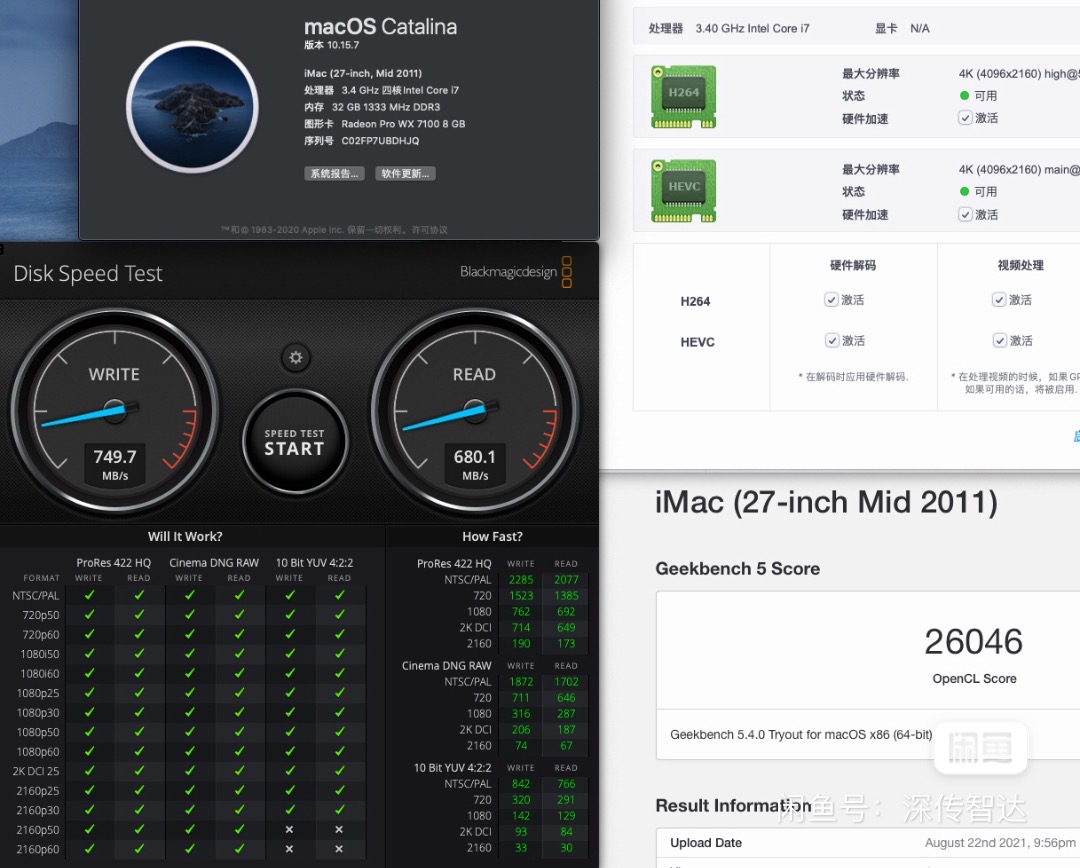
Task: Click NTSC/PAL ProRes 422 HQ write checkmark
Action: click(x=90, y=595)
